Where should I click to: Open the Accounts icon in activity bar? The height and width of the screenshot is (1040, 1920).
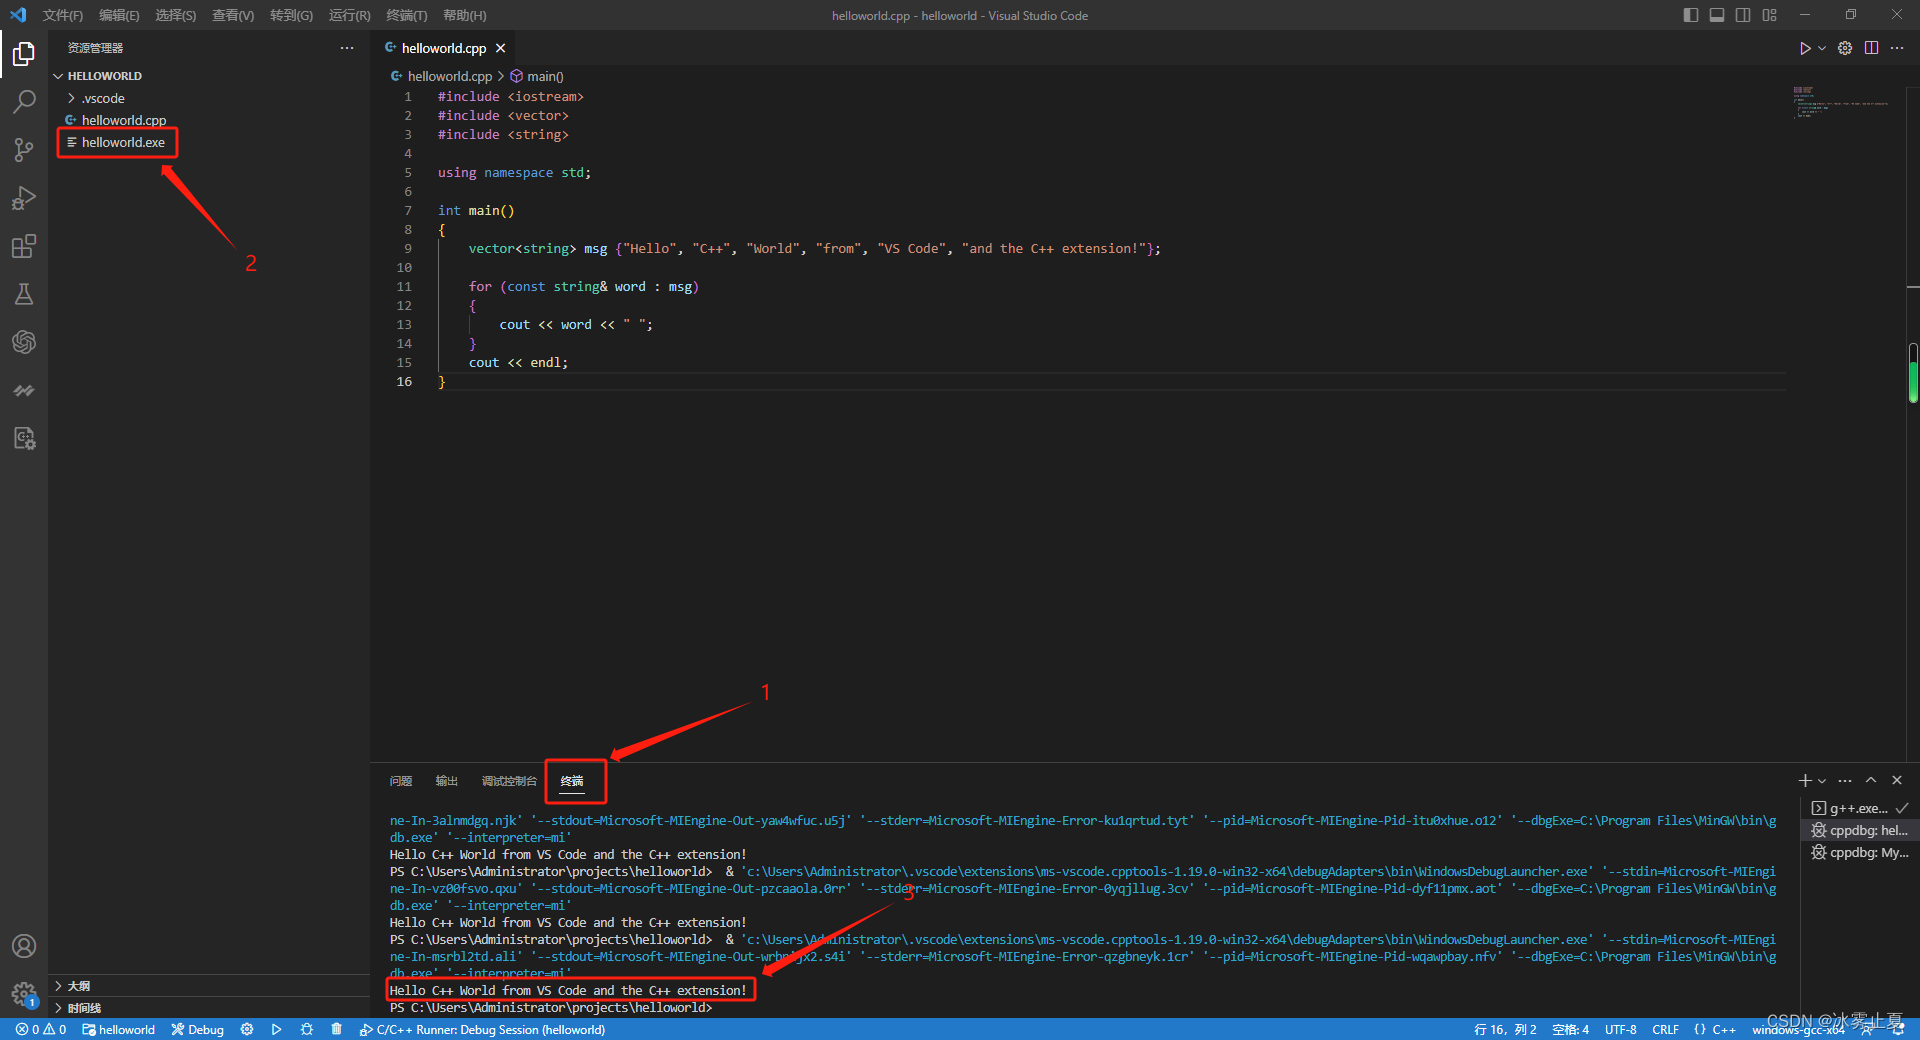pyautogui.click(x=24, y=946)
